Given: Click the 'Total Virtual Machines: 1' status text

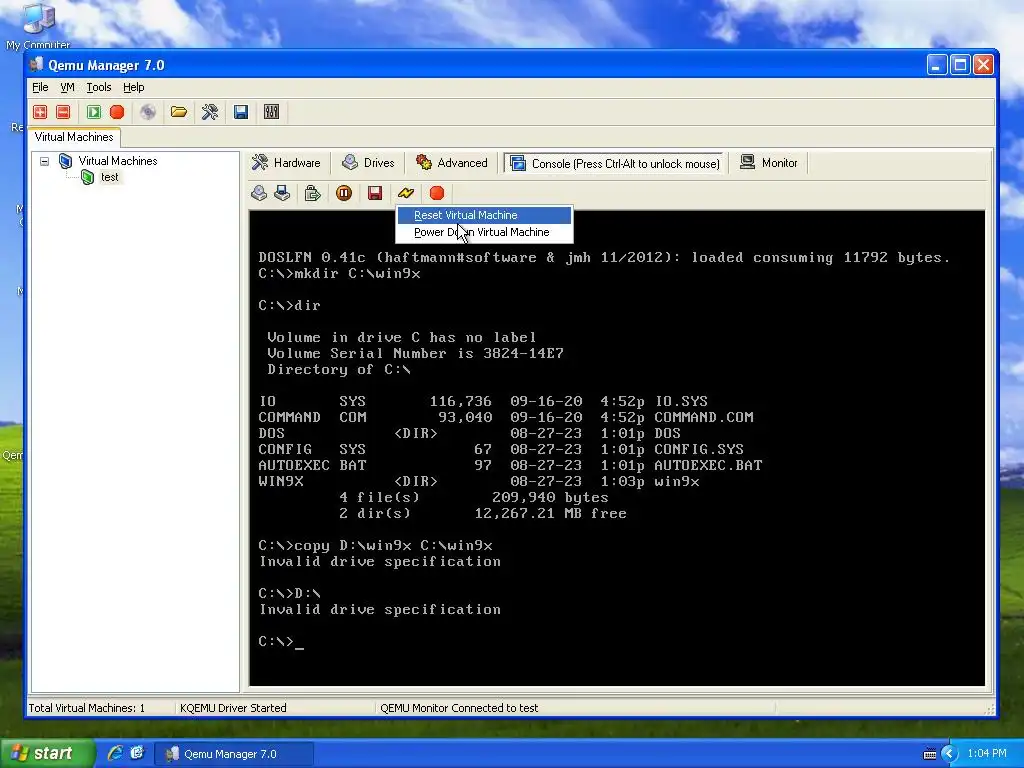Looking at the screenshot, I should (x=87, y=708).
